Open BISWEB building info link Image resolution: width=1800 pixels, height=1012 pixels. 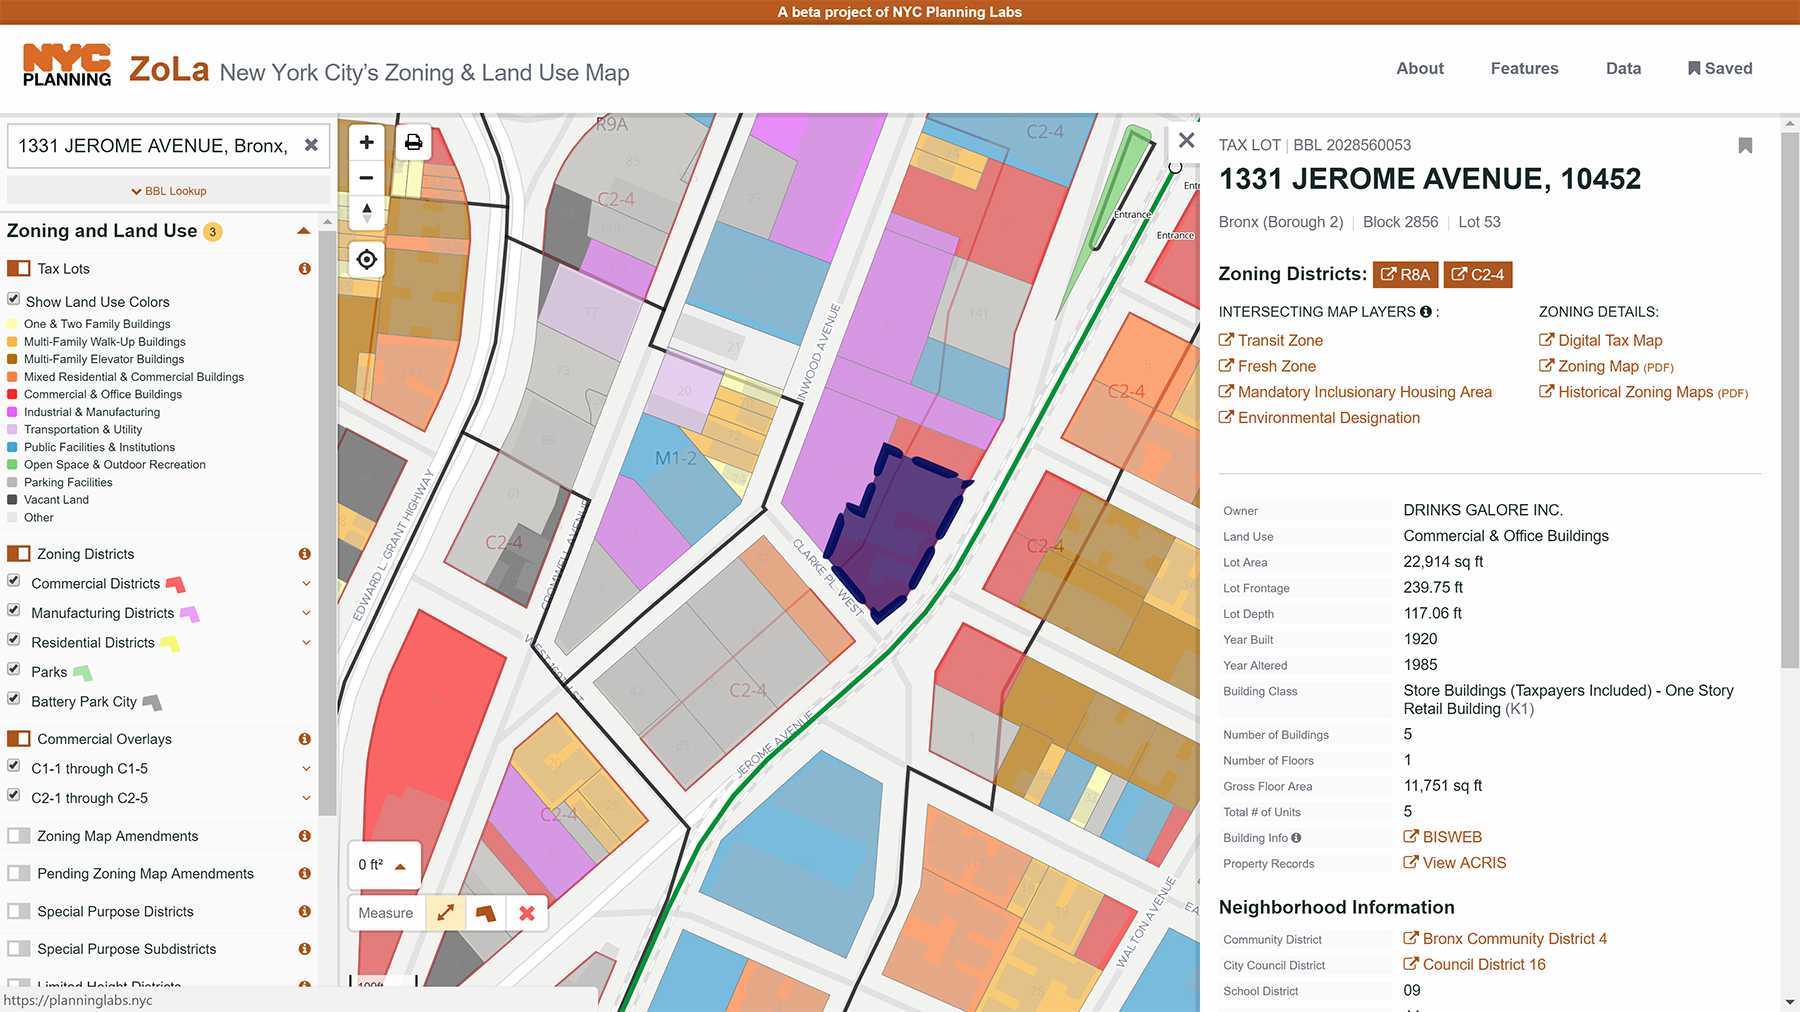1443,837
